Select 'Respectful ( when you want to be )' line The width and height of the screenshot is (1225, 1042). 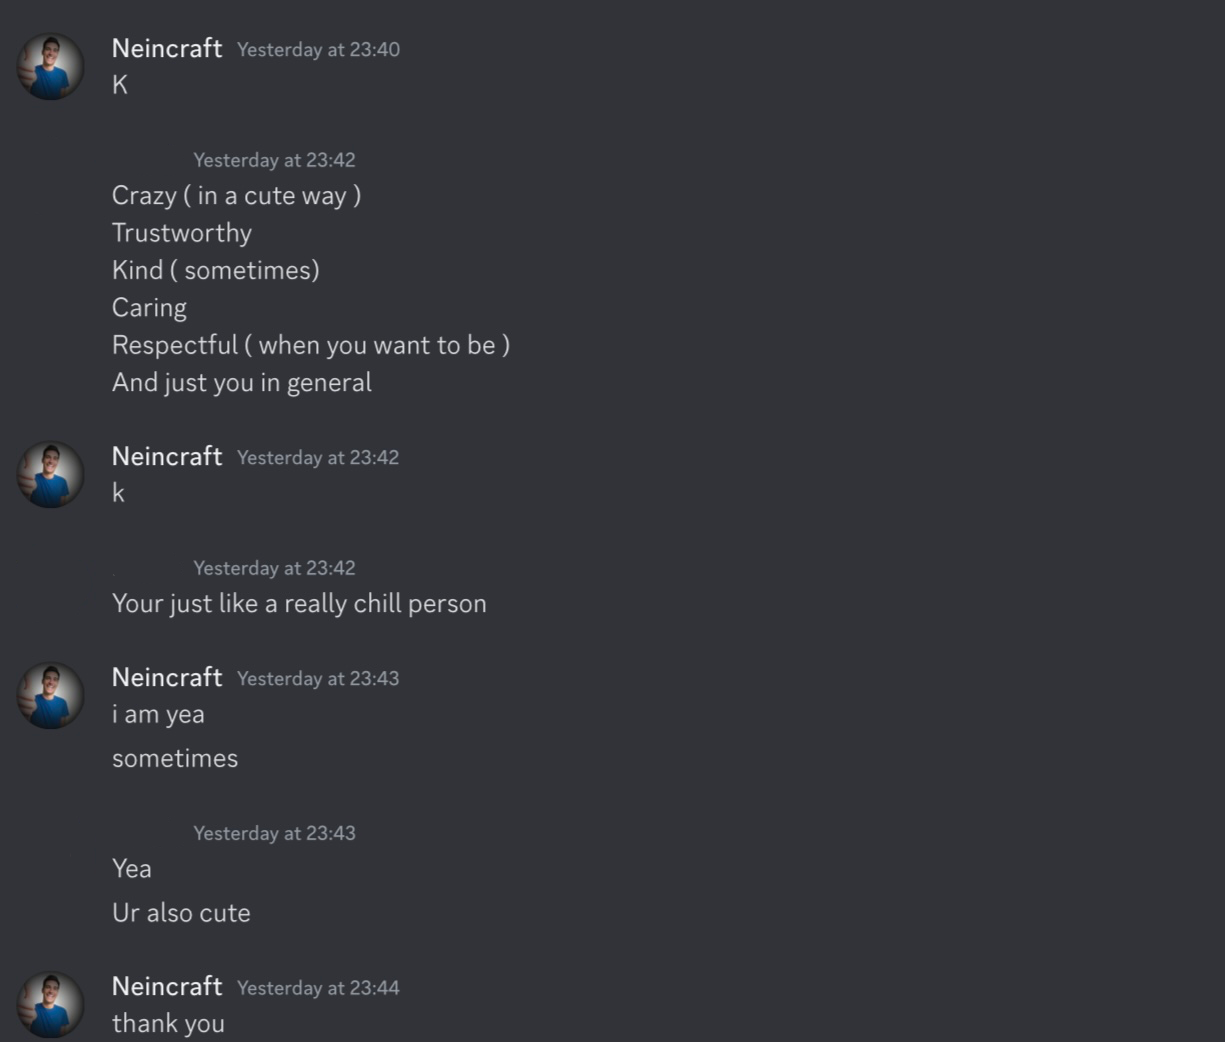coord(311,345)
